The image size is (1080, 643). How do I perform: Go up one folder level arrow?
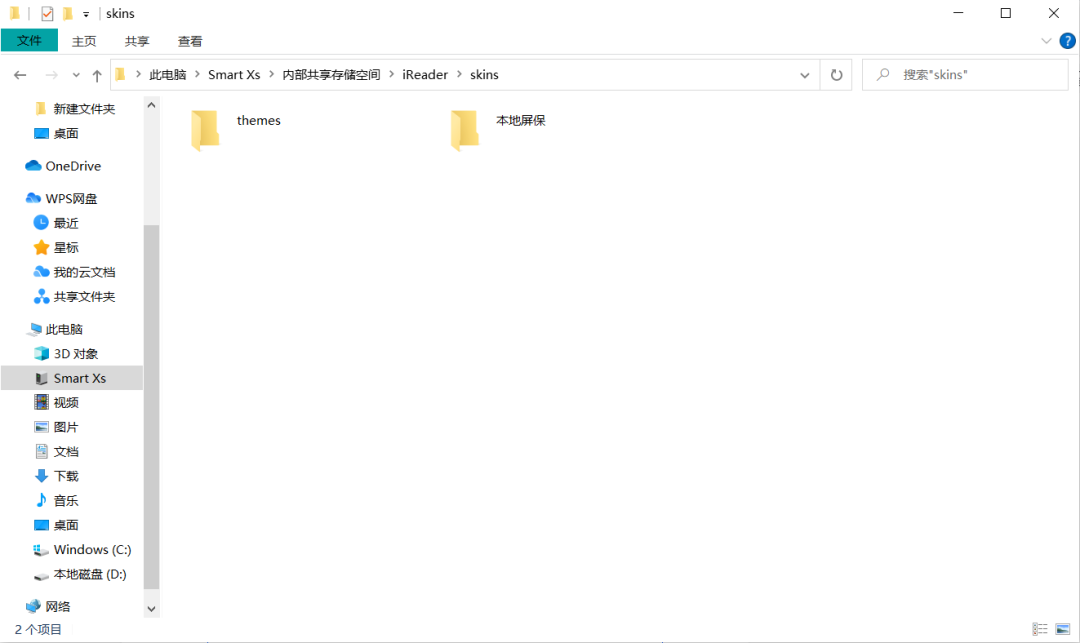[x=97, y=75]
